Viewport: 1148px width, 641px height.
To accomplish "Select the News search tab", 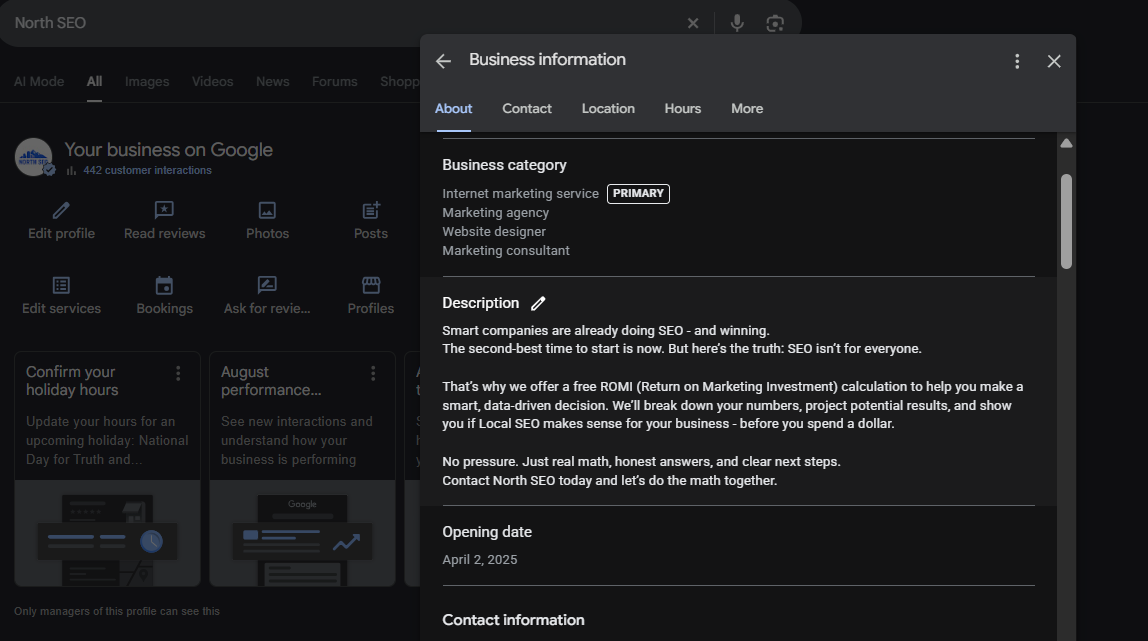I will 272,81.
